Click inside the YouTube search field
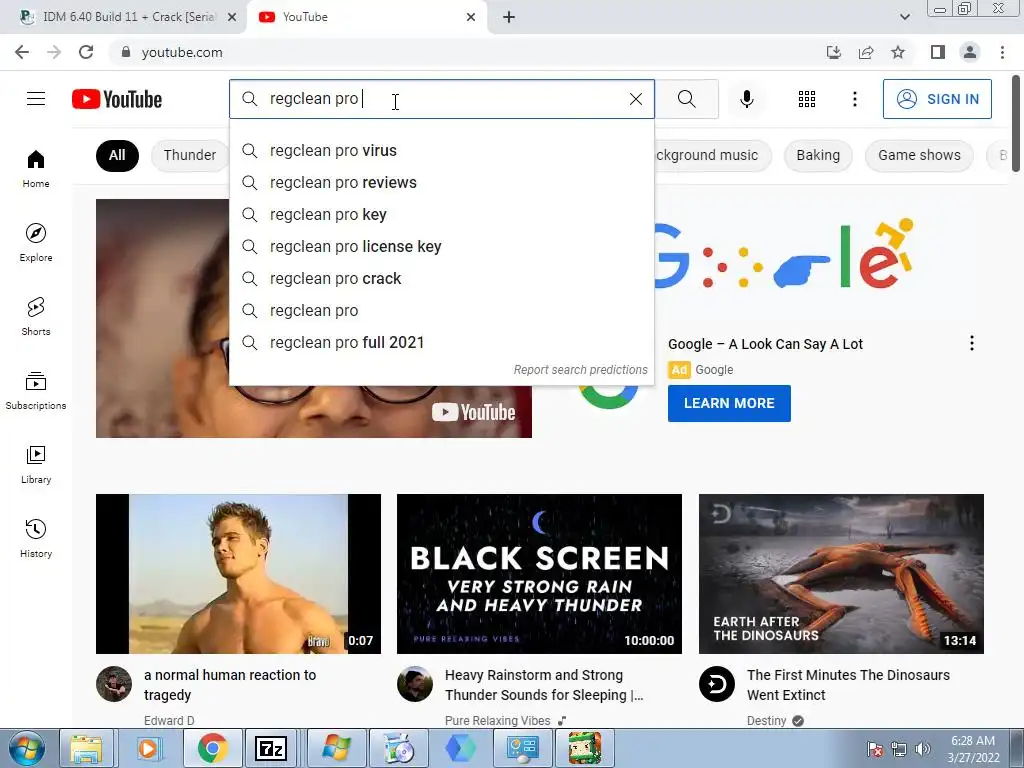 pos(444,99)
